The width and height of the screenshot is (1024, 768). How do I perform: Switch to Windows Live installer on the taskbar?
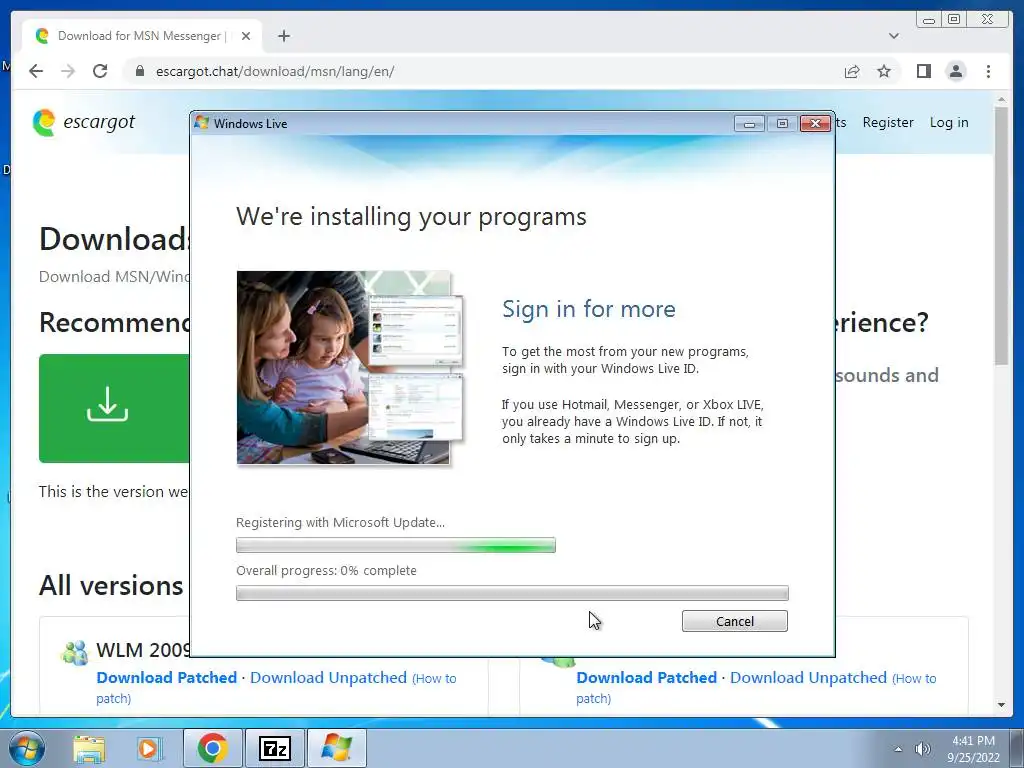336,748
